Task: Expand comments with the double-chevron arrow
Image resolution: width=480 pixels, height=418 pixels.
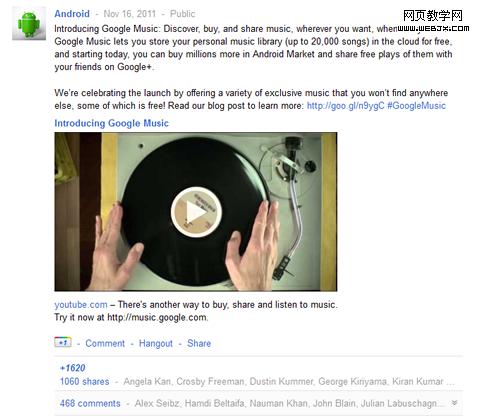Action: pyautogui.click(x=454, y=403)
